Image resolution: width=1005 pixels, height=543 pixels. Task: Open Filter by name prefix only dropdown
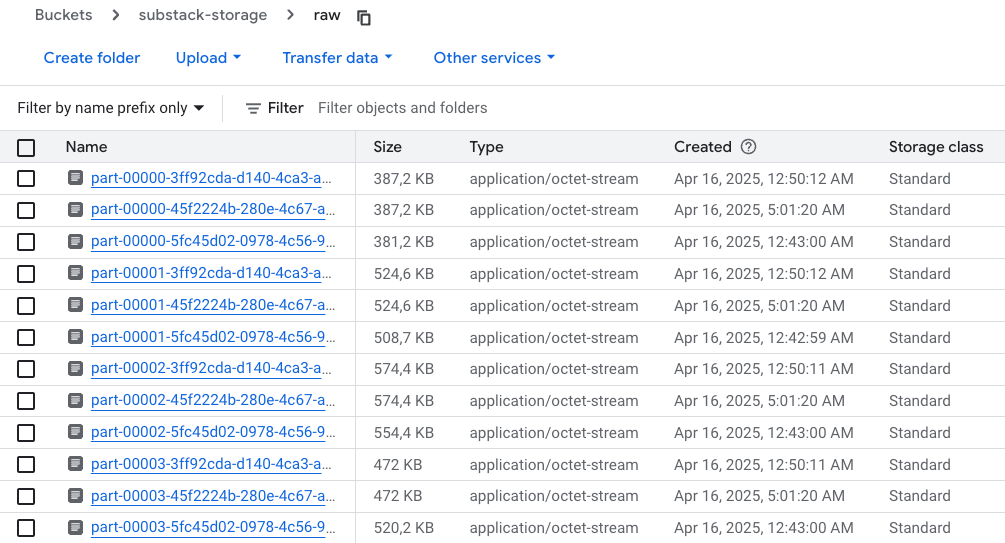tap(110, 108)
